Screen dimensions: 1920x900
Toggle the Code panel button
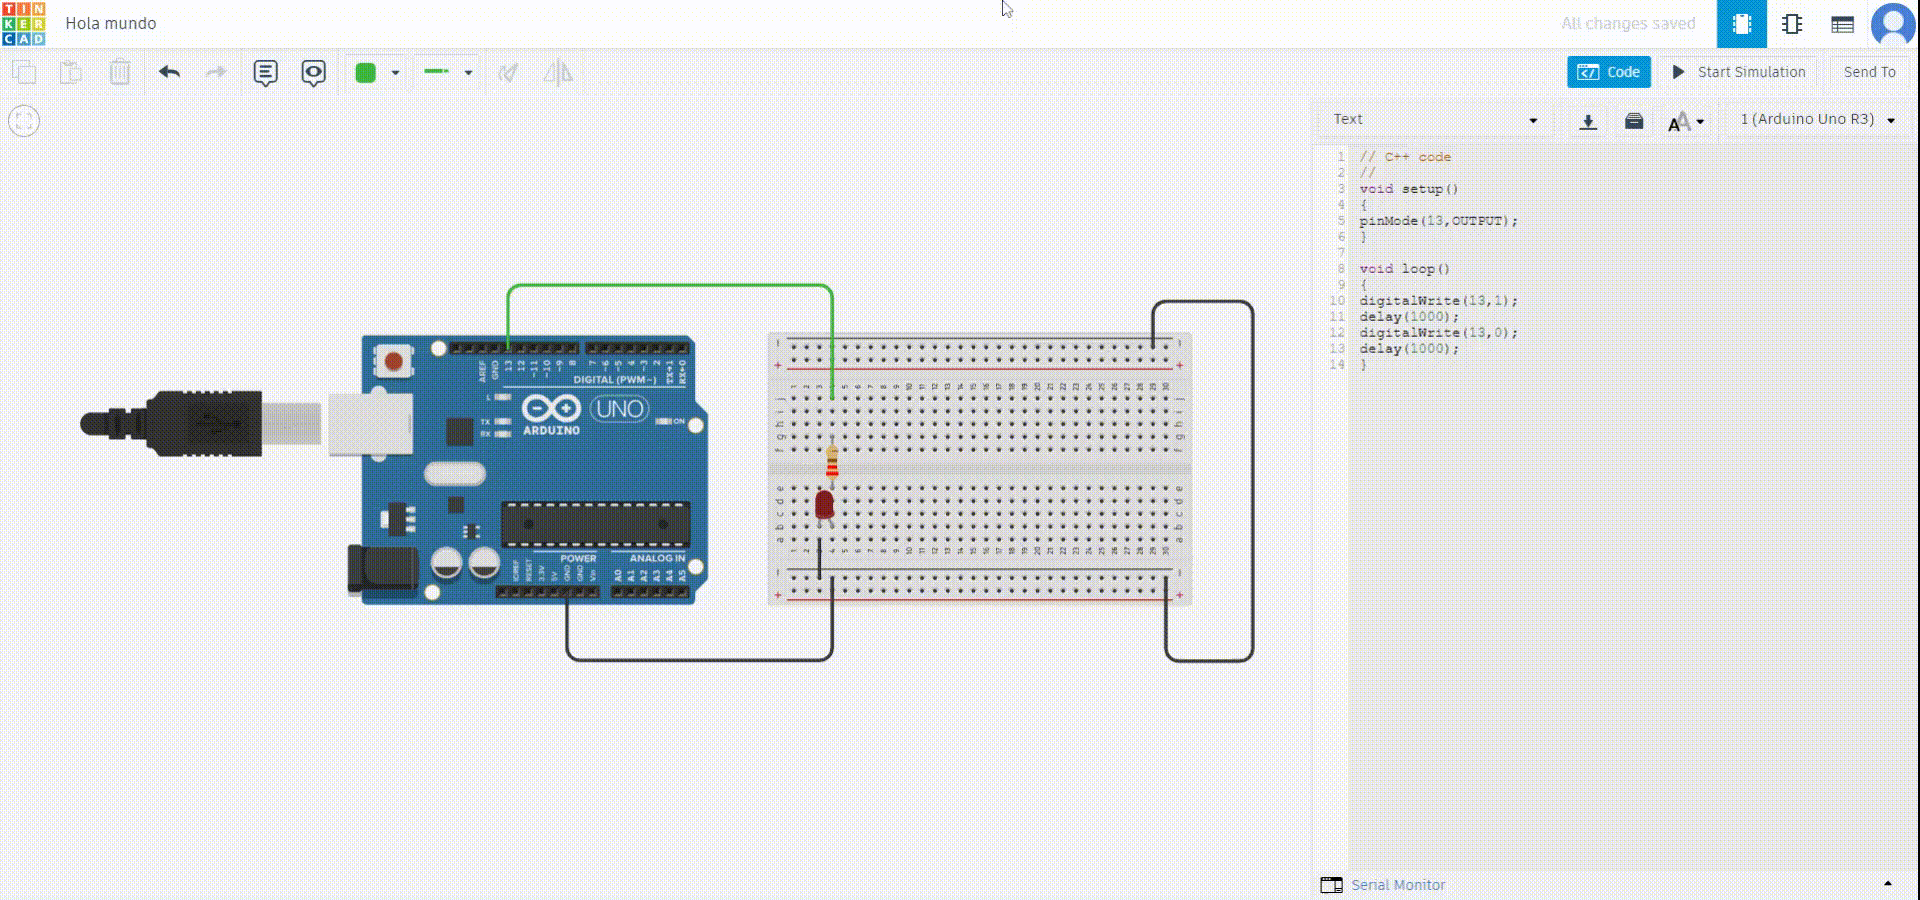pos(1609,72)
